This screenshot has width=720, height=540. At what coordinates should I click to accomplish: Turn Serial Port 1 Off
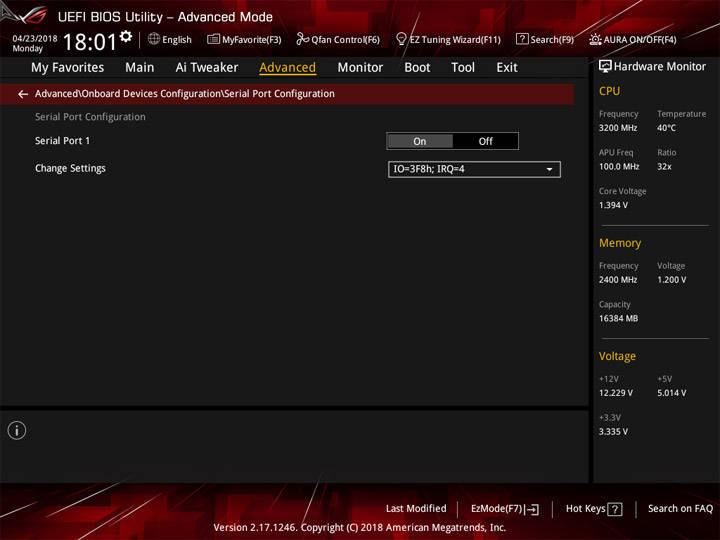[x=485, y=141]
